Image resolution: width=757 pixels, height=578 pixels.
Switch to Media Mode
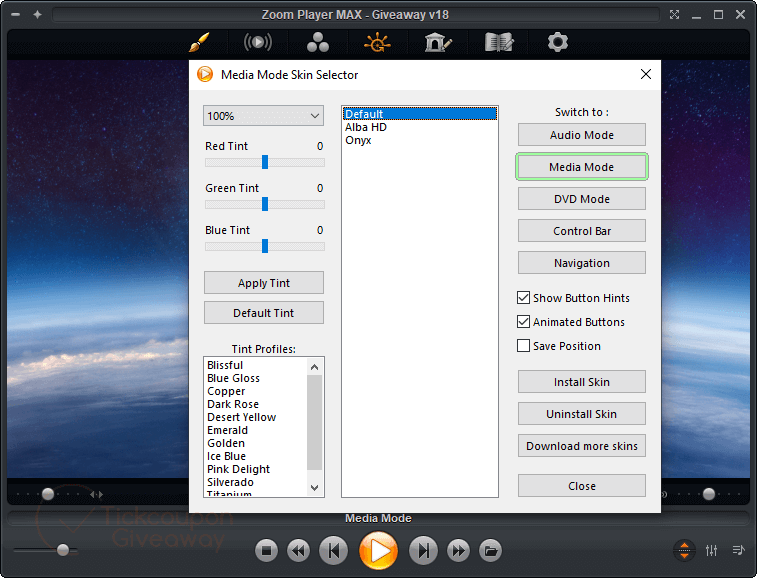click(582, 167)
